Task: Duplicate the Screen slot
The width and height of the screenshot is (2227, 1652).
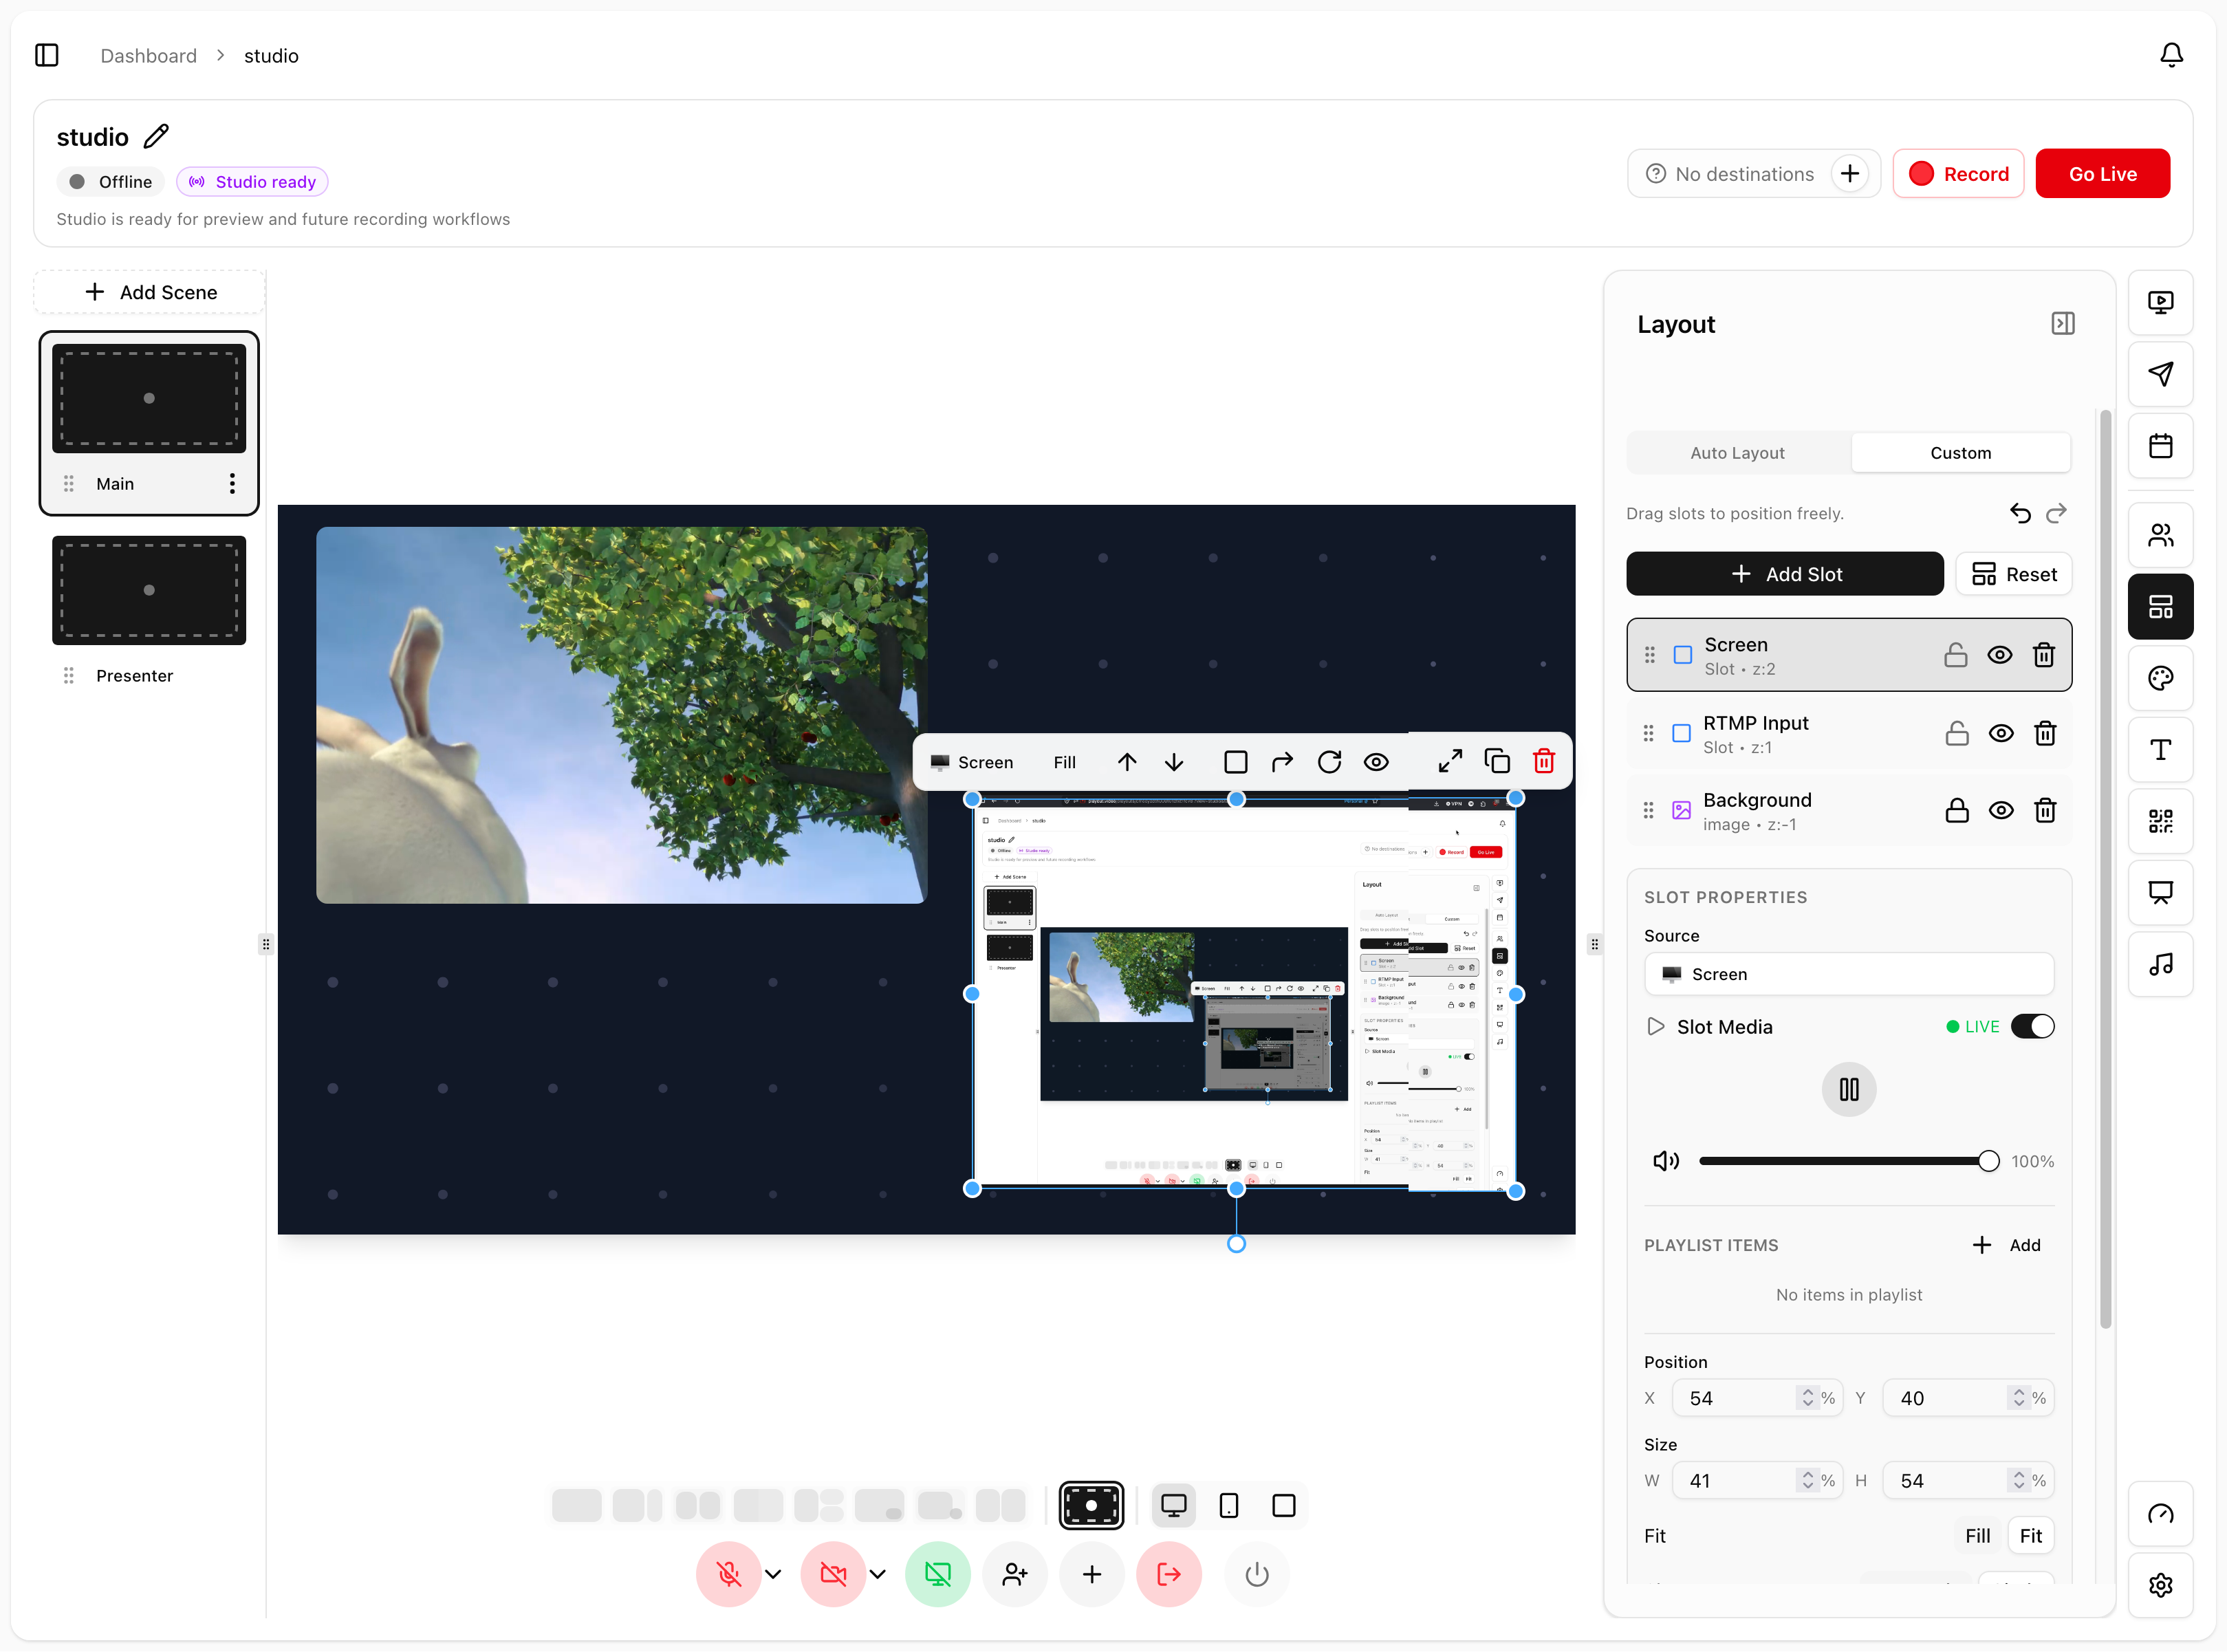Action: coord(1497,762)
